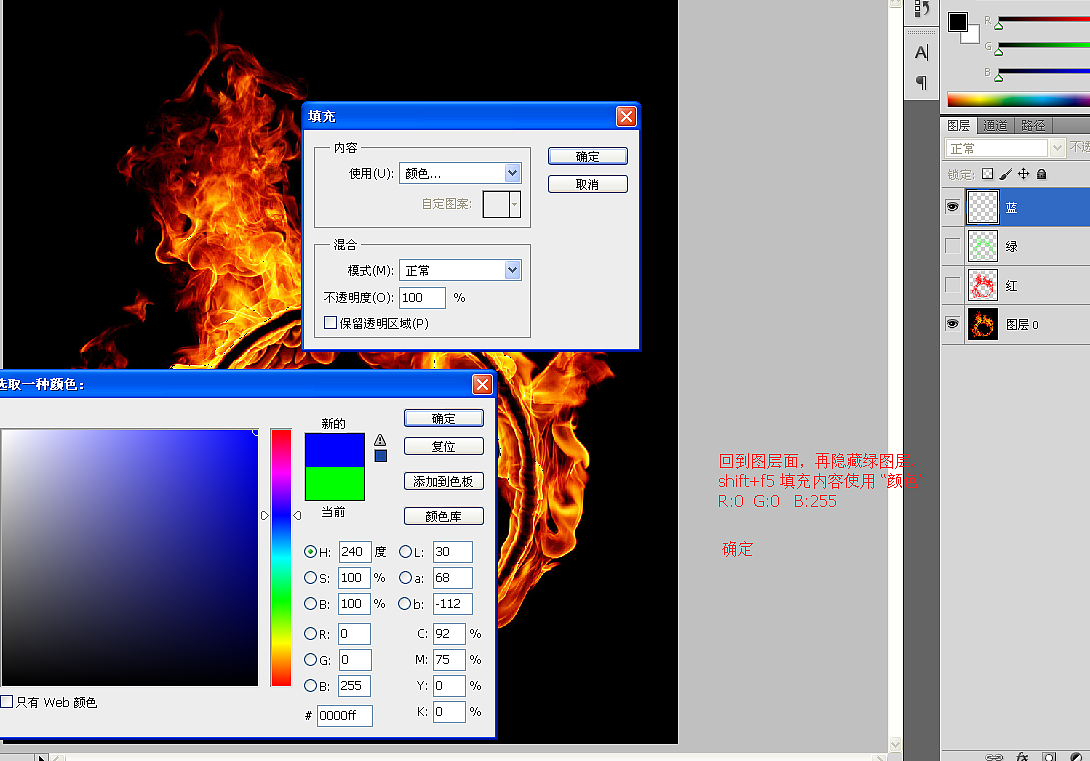The width and height of the screenshot is (1090, 761).
Task: Click in the color saturation field
Action: [130, 557]
